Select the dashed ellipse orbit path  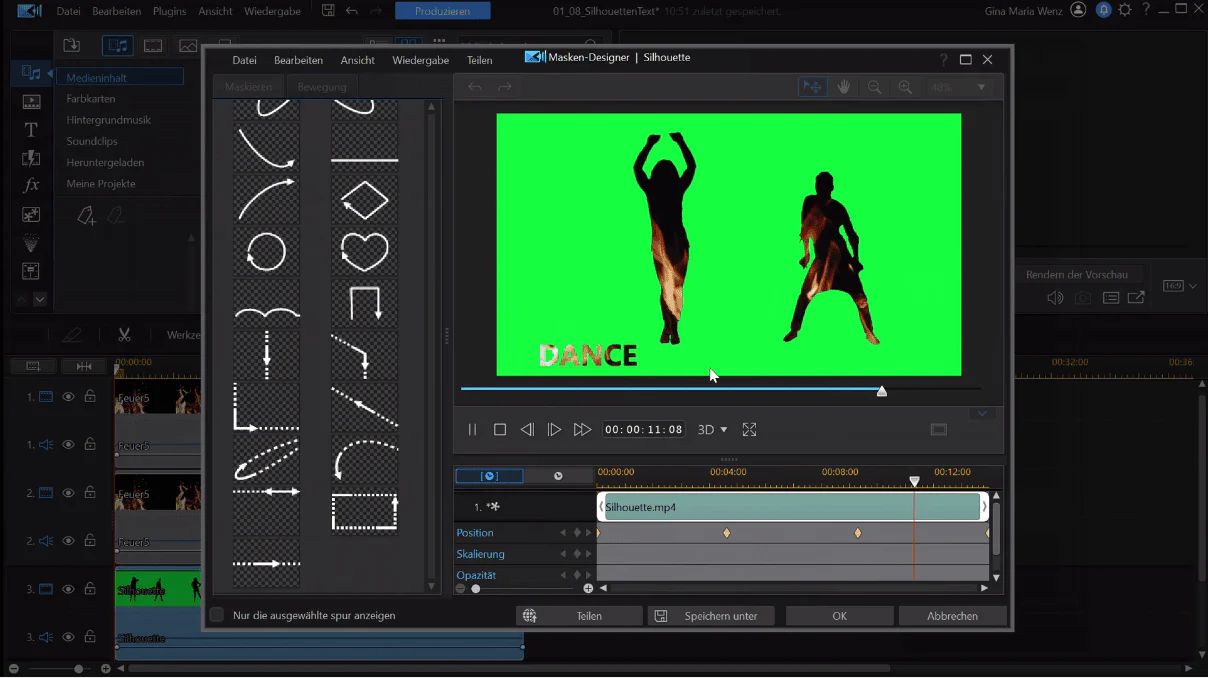coord(266,459)
